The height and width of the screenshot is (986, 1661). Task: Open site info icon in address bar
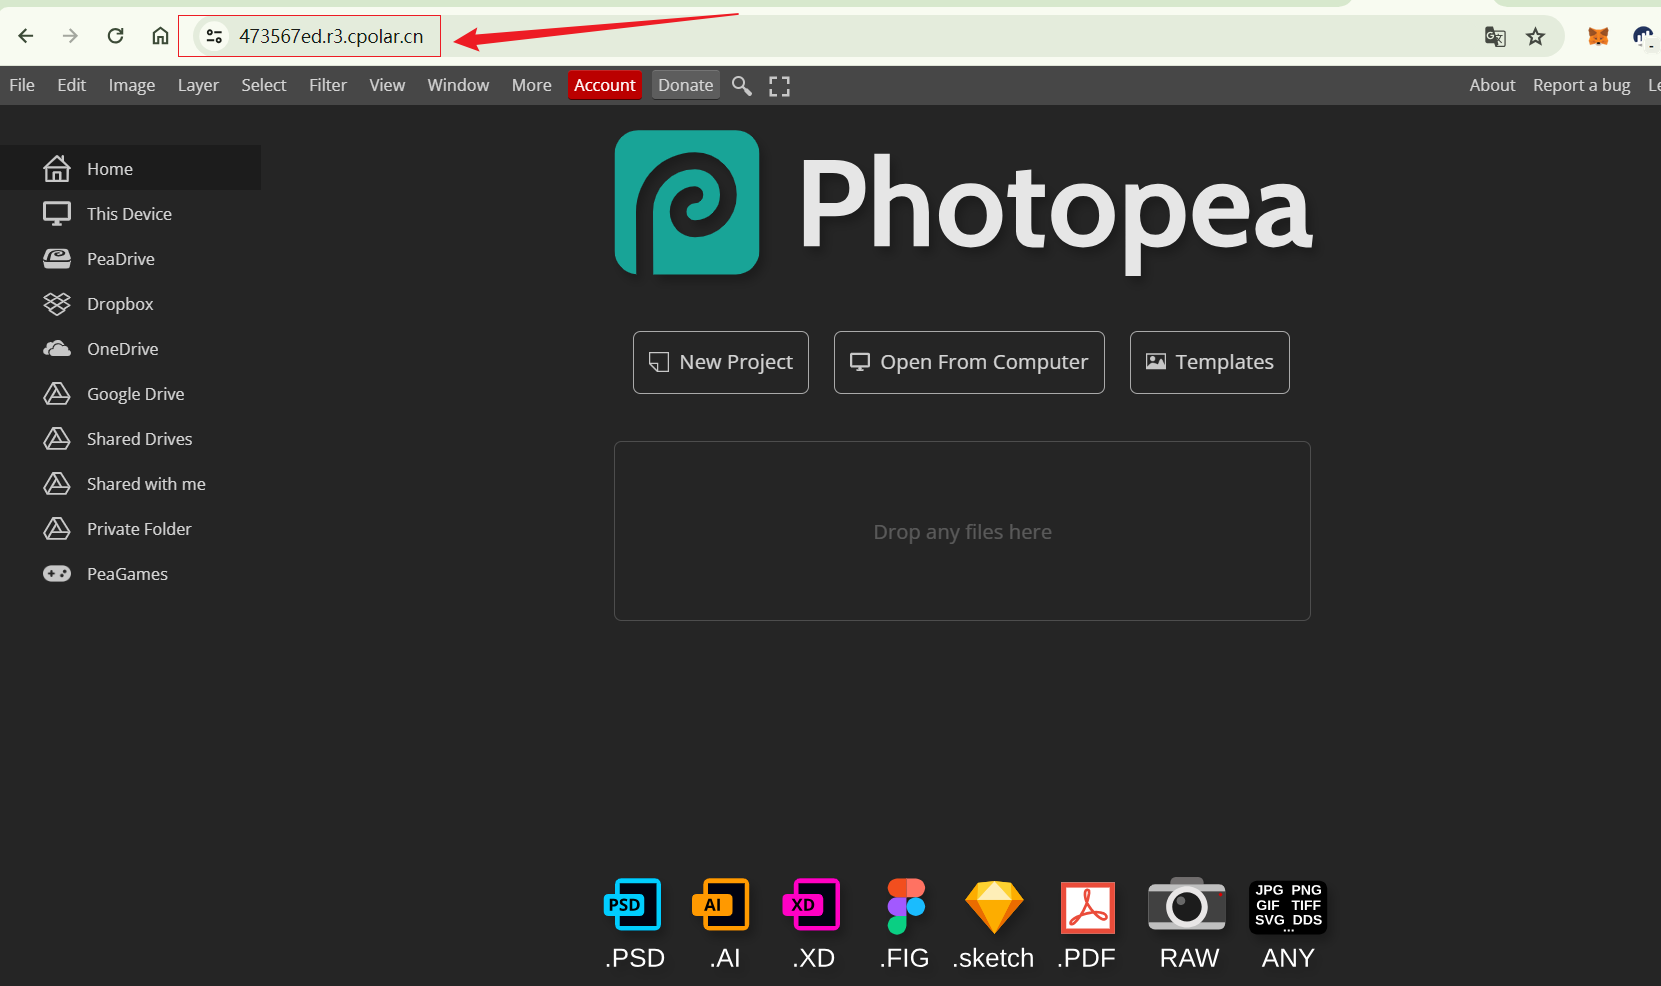pos(213,36)
